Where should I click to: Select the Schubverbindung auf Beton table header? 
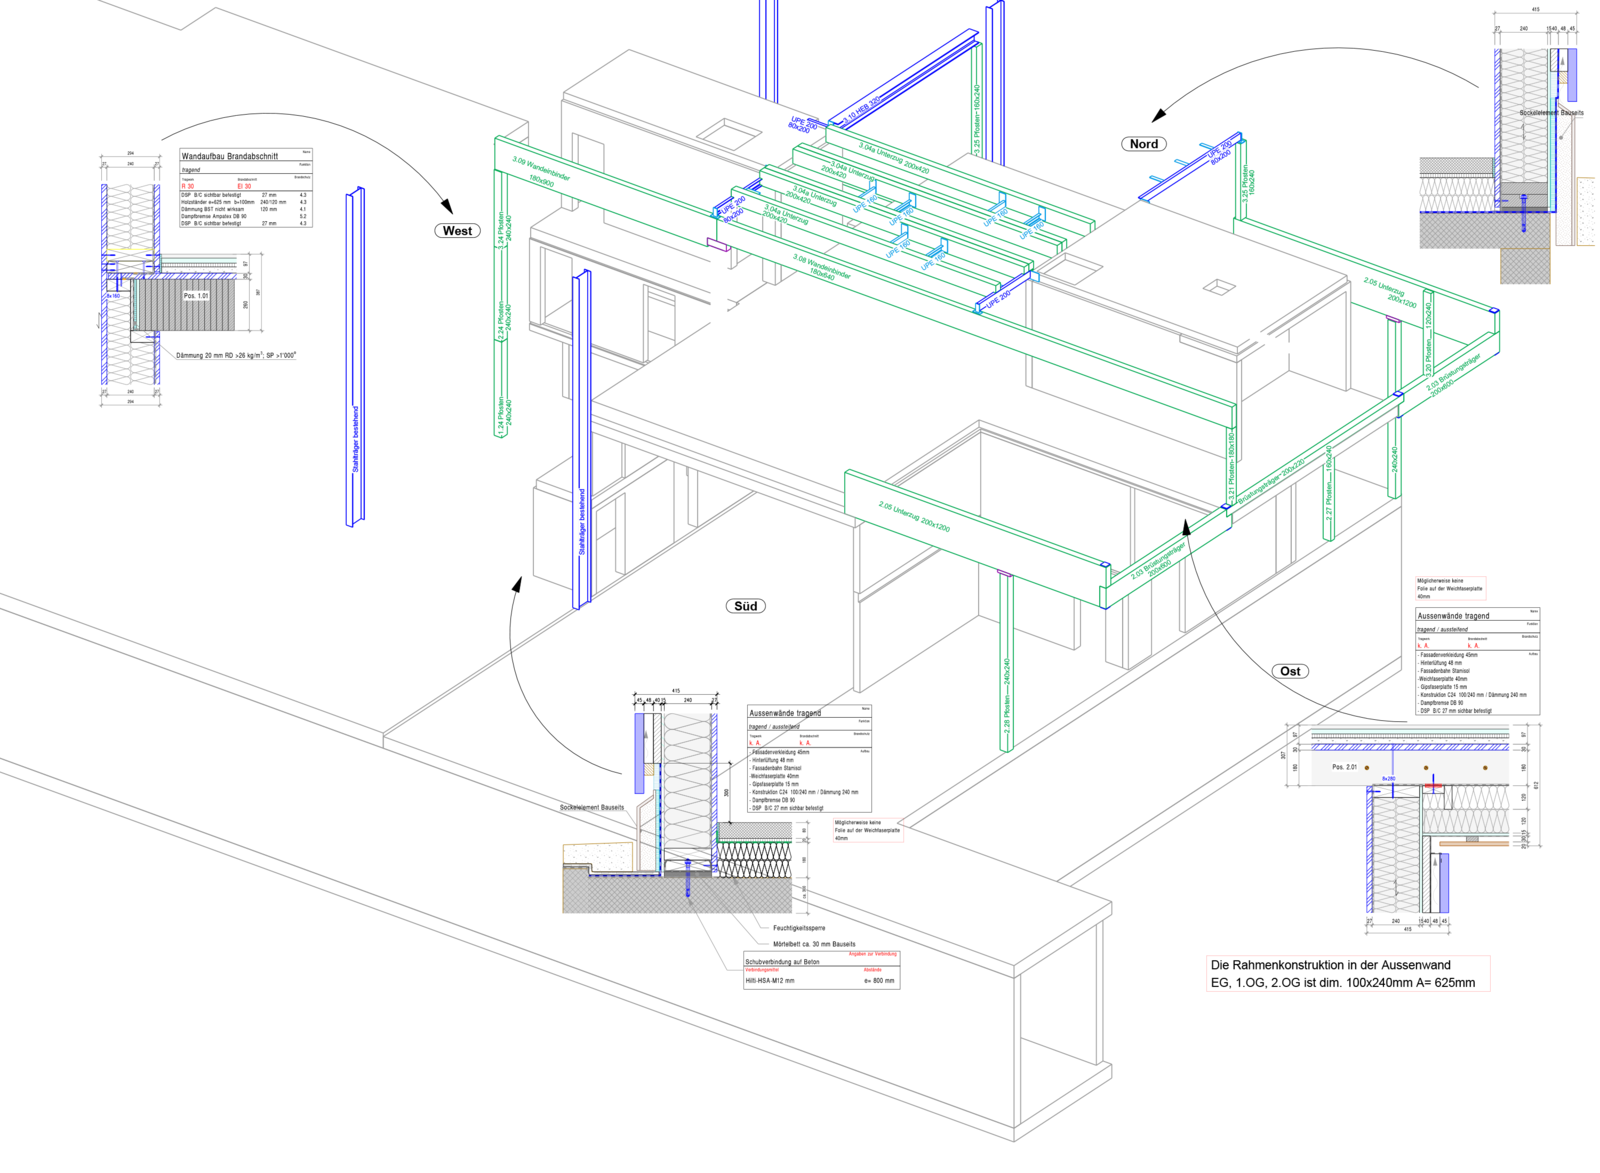782,962
